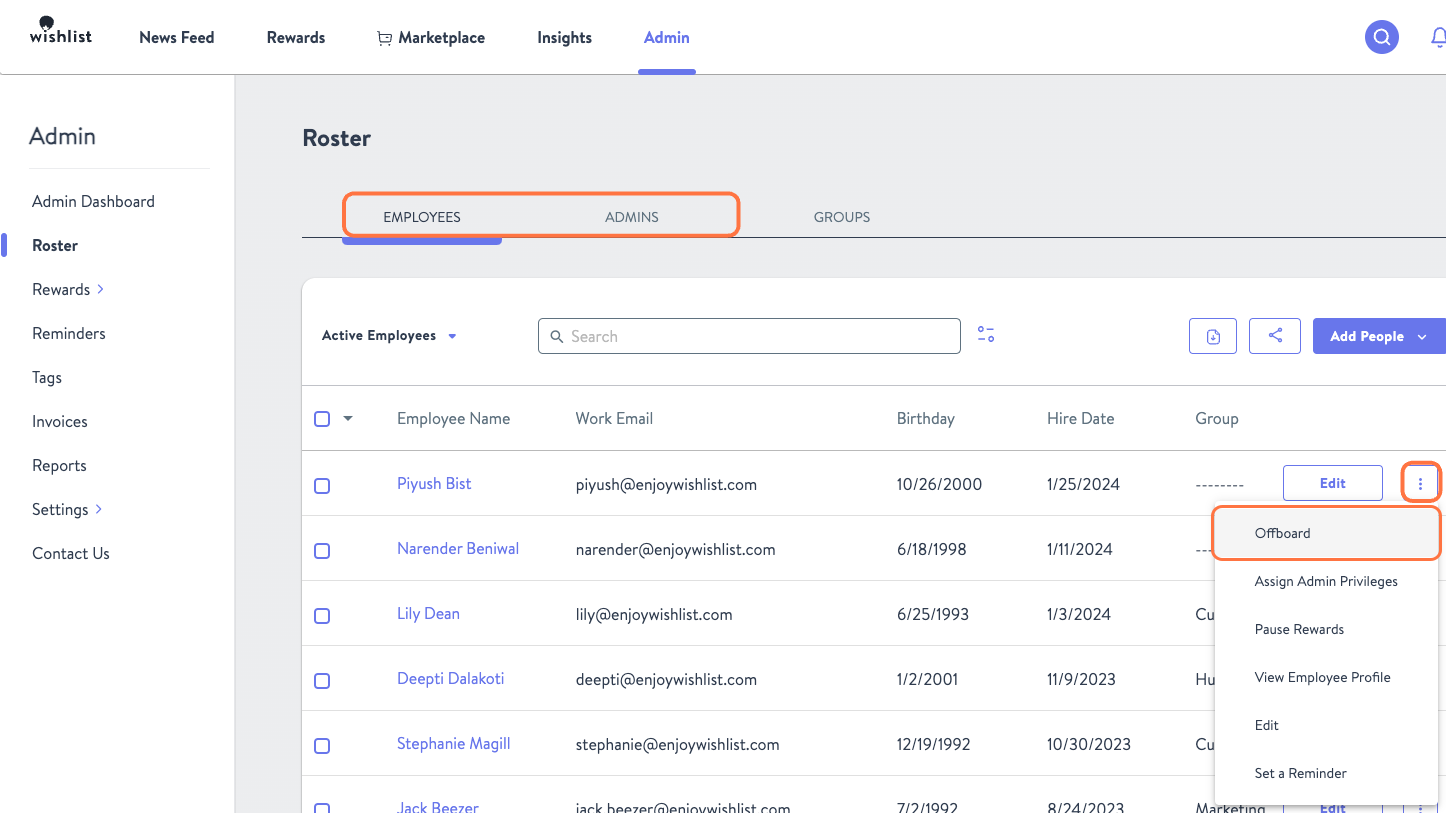Open Admin Dashboard in sidebar

coord(93,201)
